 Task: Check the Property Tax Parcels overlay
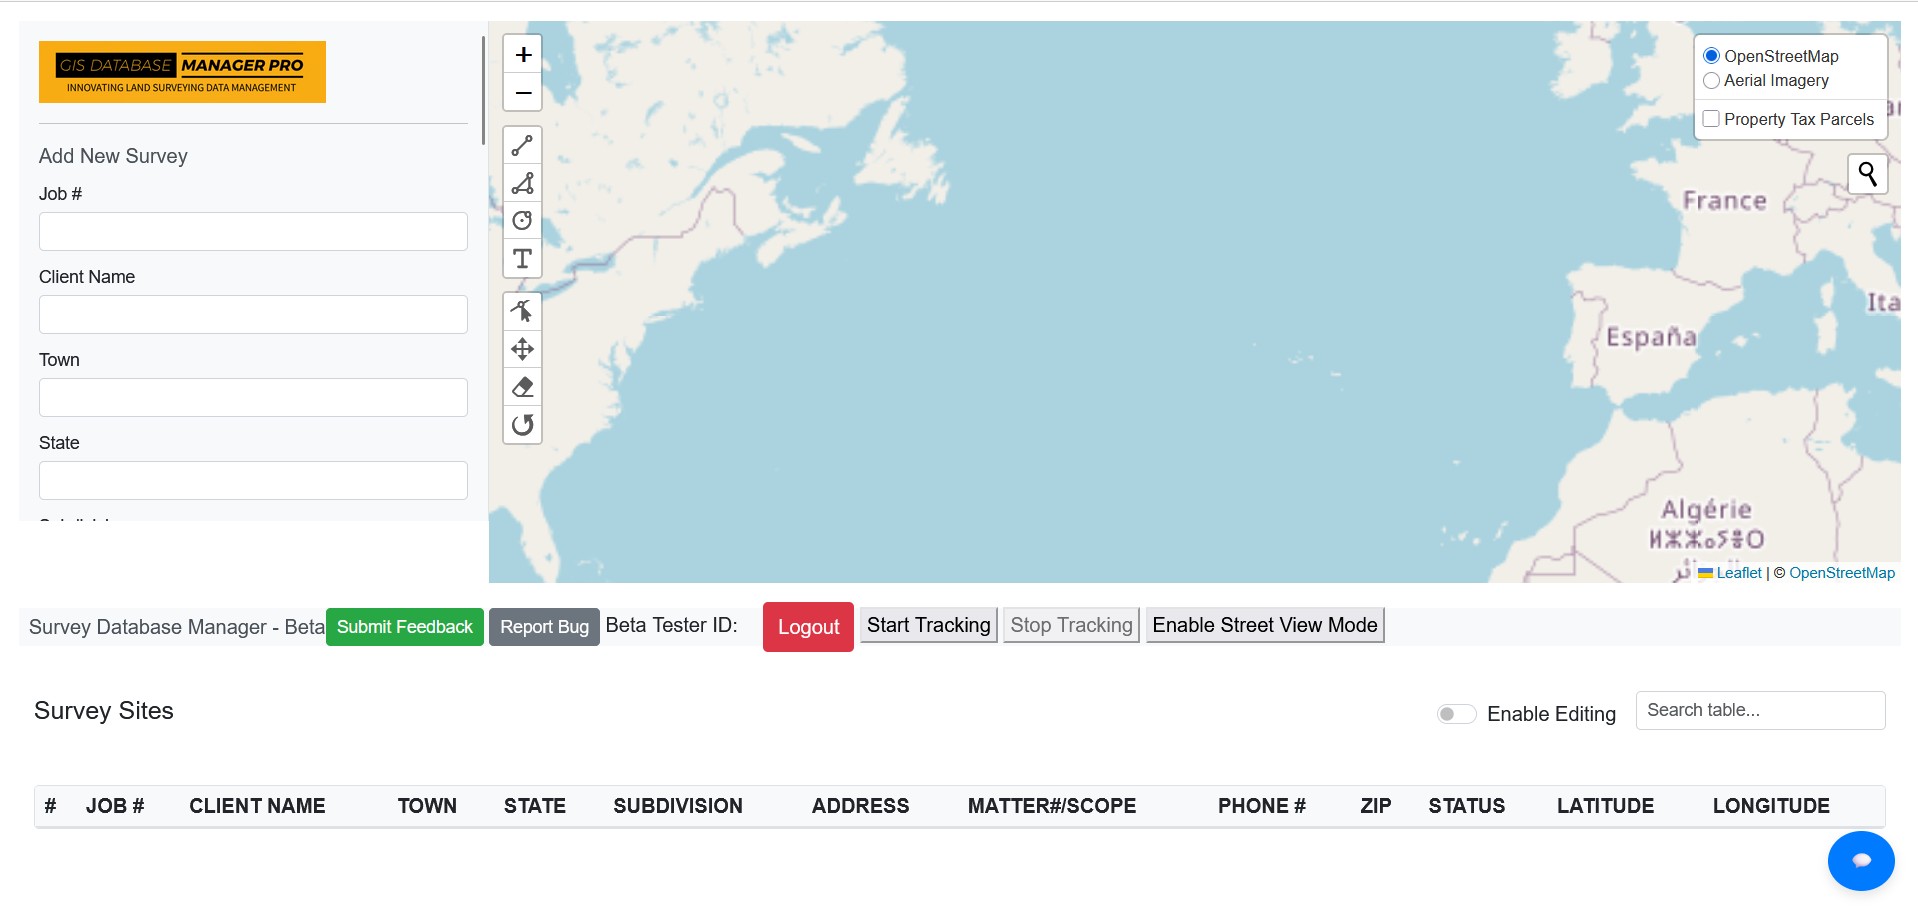click(1711, 119)
